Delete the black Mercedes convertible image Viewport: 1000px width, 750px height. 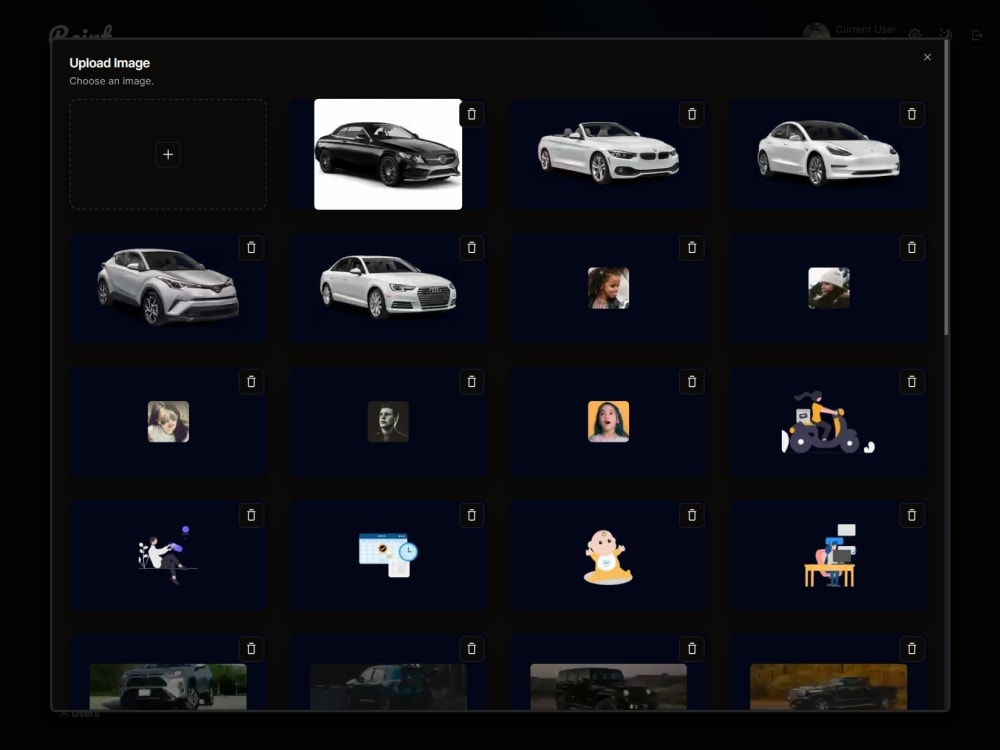click(x=471, y=114)
